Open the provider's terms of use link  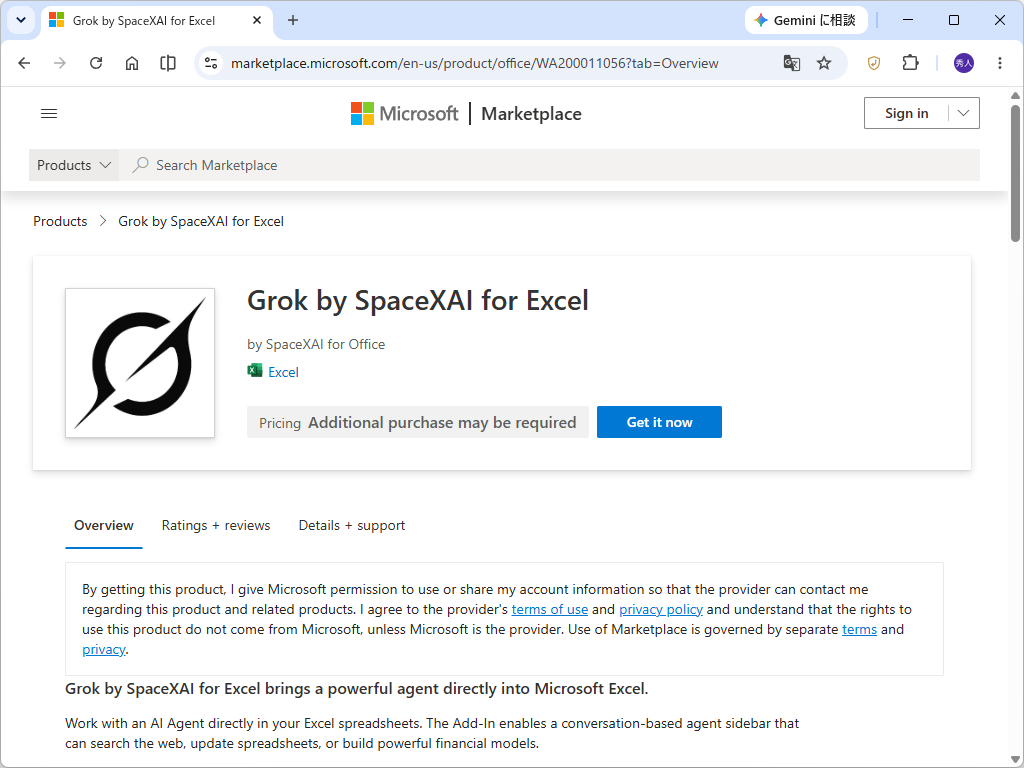coord(550,609)
